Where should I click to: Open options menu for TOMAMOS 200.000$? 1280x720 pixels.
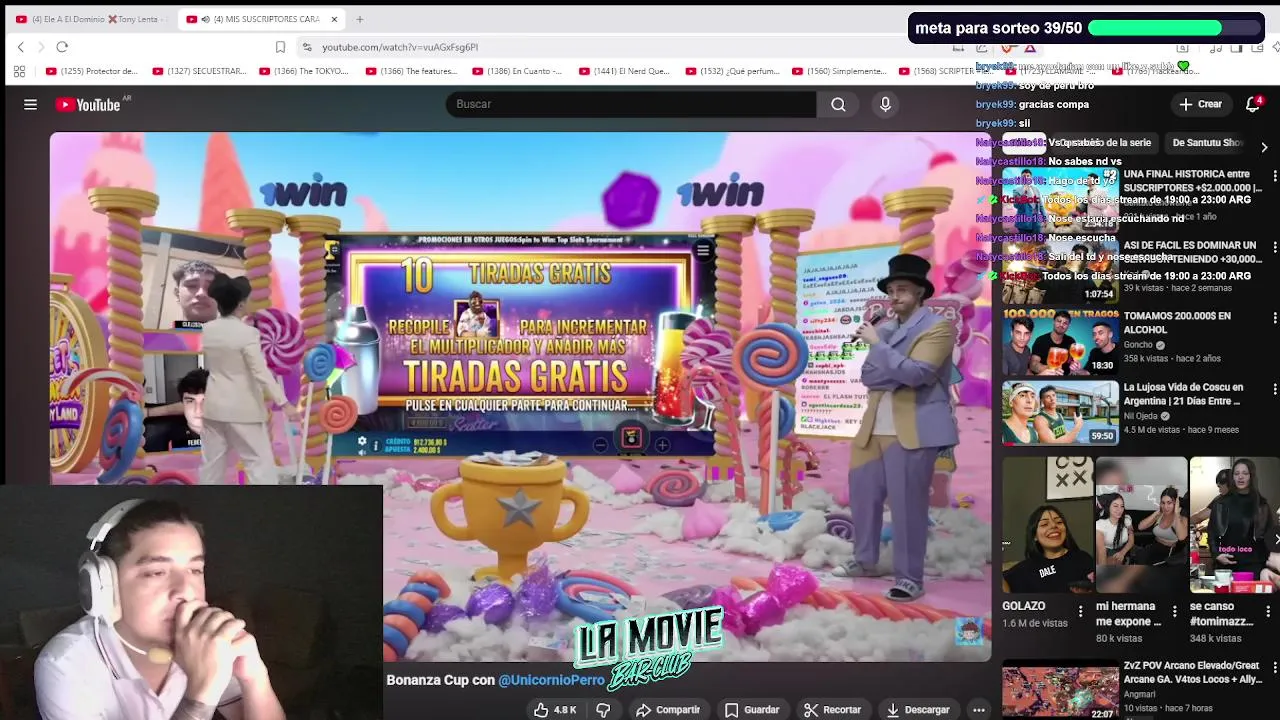pos(1274,318)
